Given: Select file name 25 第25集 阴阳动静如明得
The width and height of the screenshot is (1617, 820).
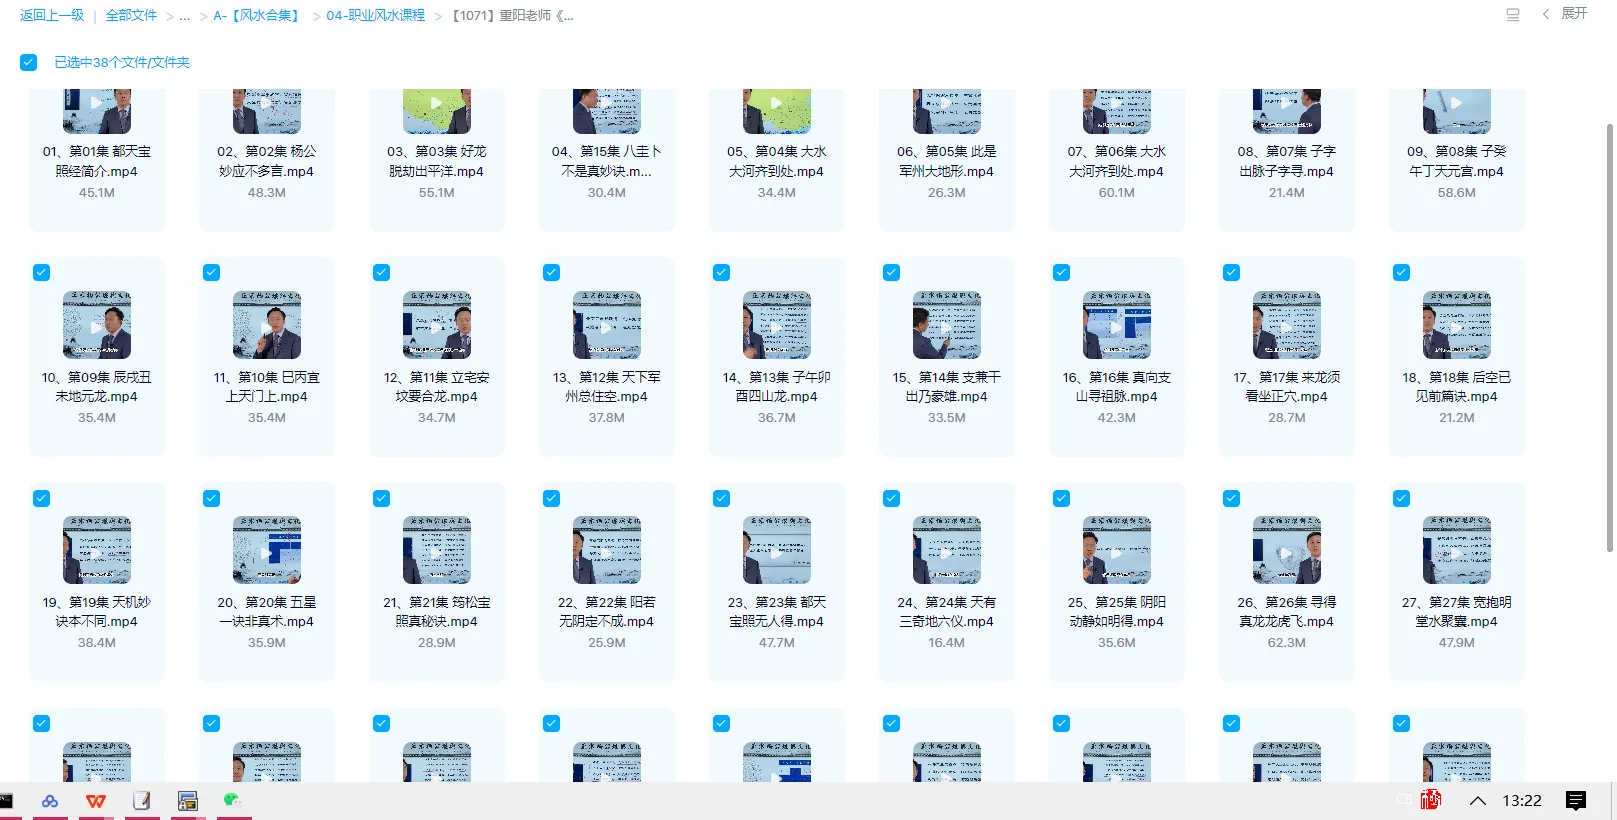Looking at the screenshot, I should click(1117, 612).
